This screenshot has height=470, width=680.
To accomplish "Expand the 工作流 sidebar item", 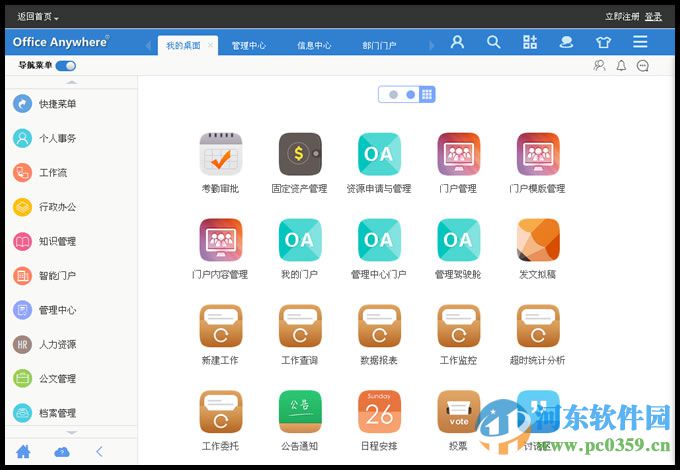I will coord(72,173).
